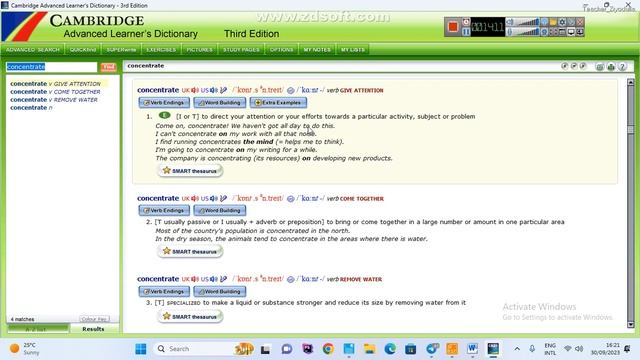640x360 pixels.
Task: Click the second small round navigation icon in header
Action: pos(574,66)
